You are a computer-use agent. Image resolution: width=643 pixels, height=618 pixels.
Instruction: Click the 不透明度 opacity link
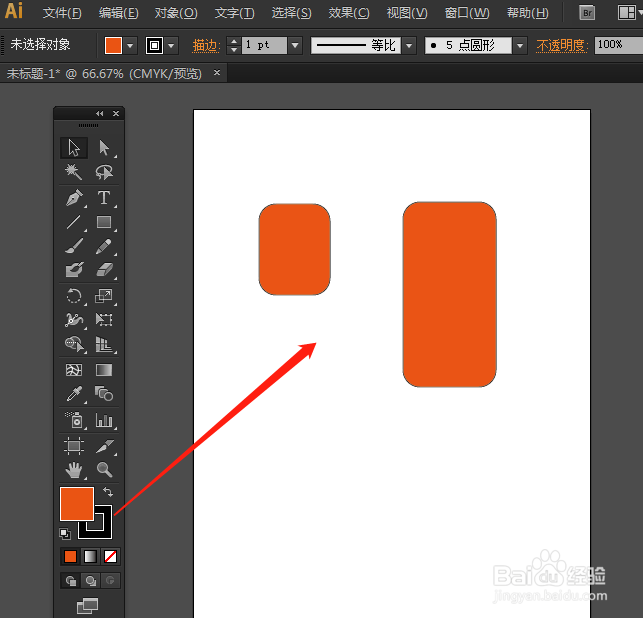click(x=562, y=46)
